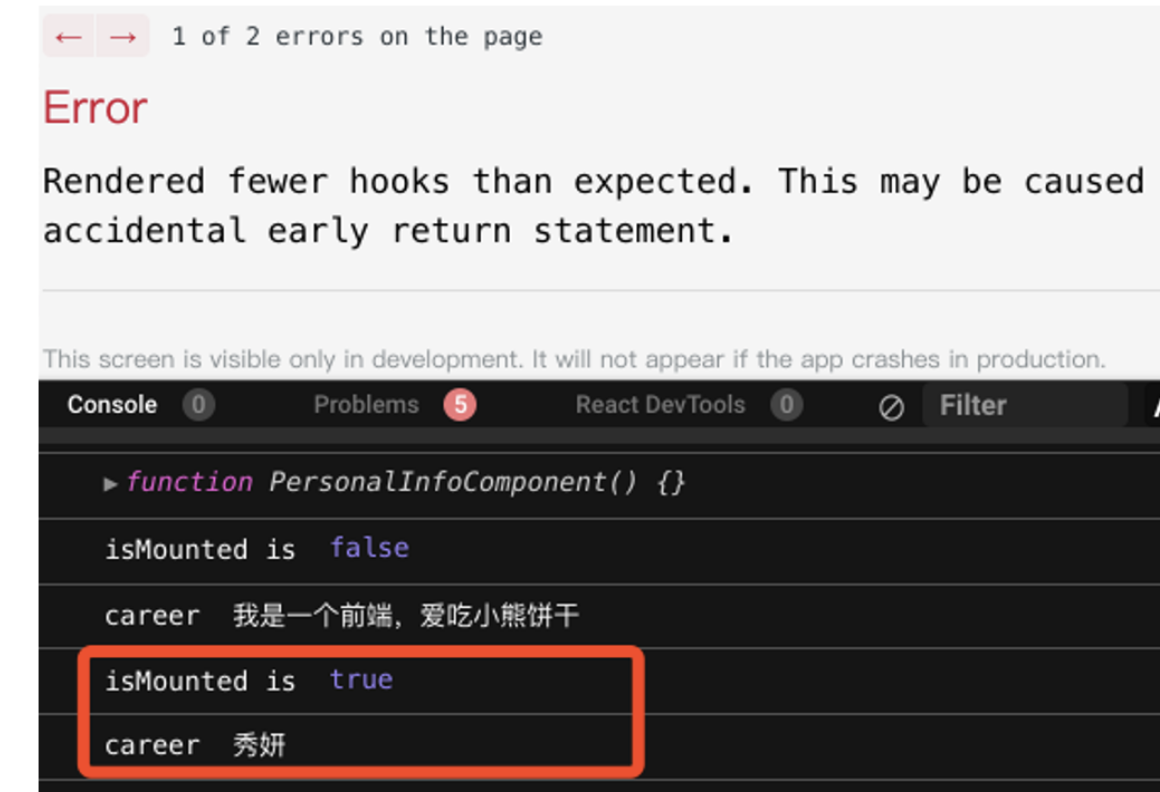This screenshot has width=1160, height=792.
Task: Click the red Error heading
Action: point(95,108)
